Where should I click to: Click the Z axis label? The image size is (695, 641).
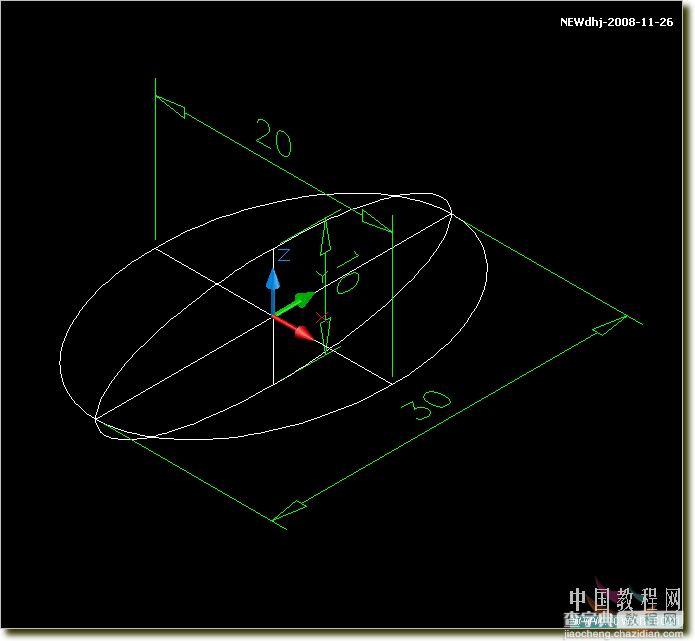(284, 255)
